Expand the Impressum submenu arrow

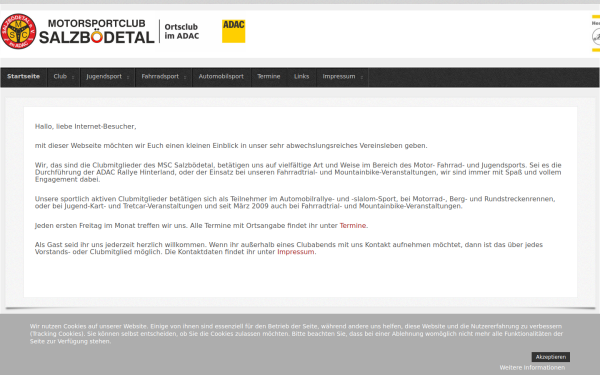tap(362, 77)
